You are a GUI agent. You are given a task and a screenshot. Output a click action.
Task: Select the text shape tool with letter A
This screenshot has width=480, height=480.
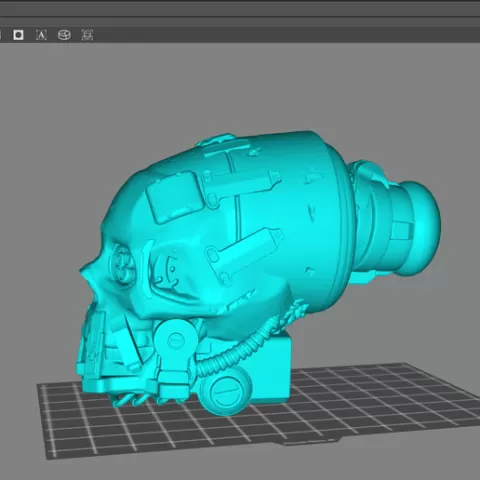pos(41,35)
